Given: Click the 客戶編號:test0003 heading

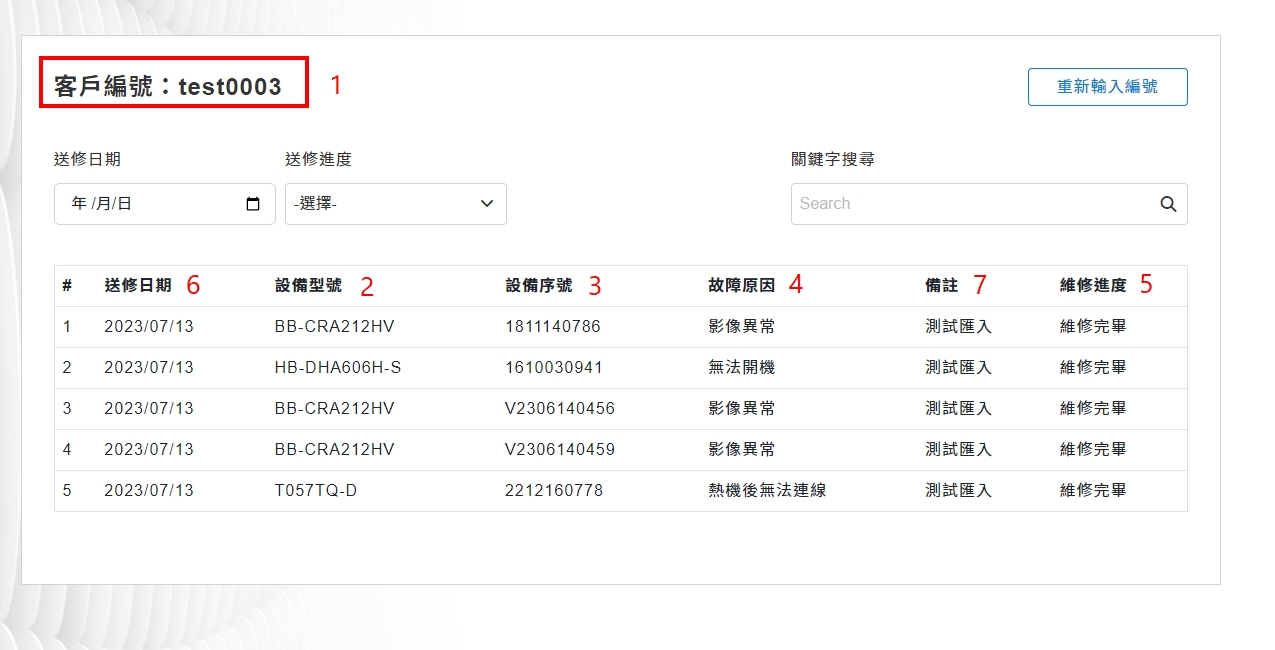Looking at the screenshot, I should point(168,87).
